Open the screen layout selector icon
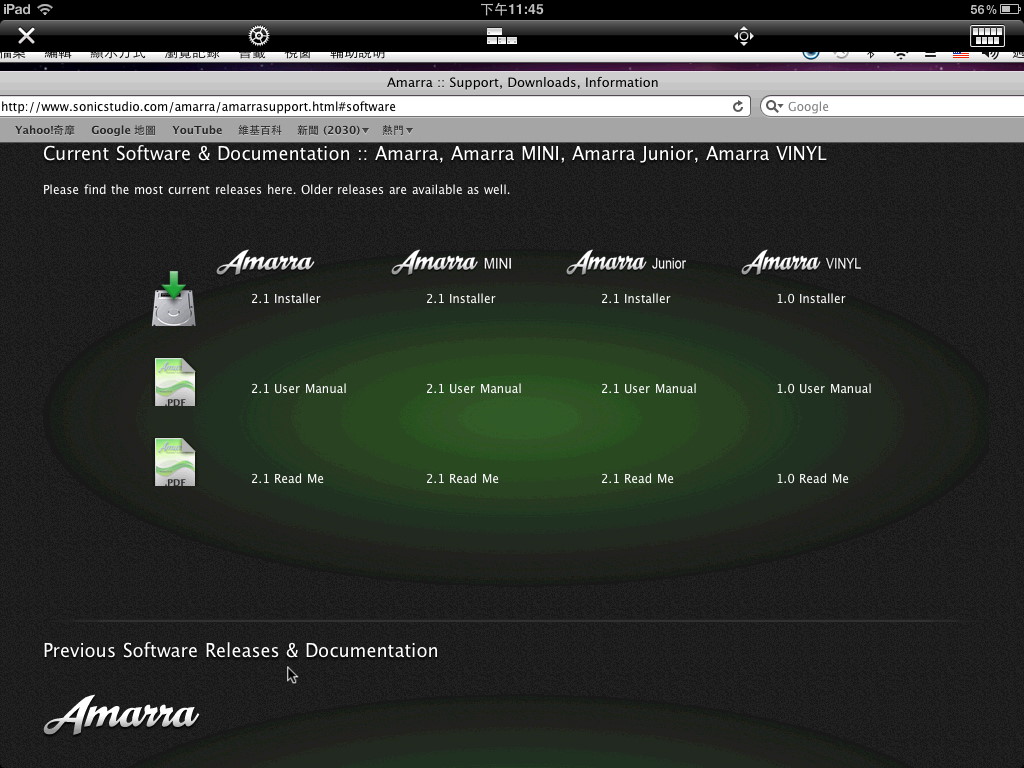1024x768 pixels. [502, 36]
